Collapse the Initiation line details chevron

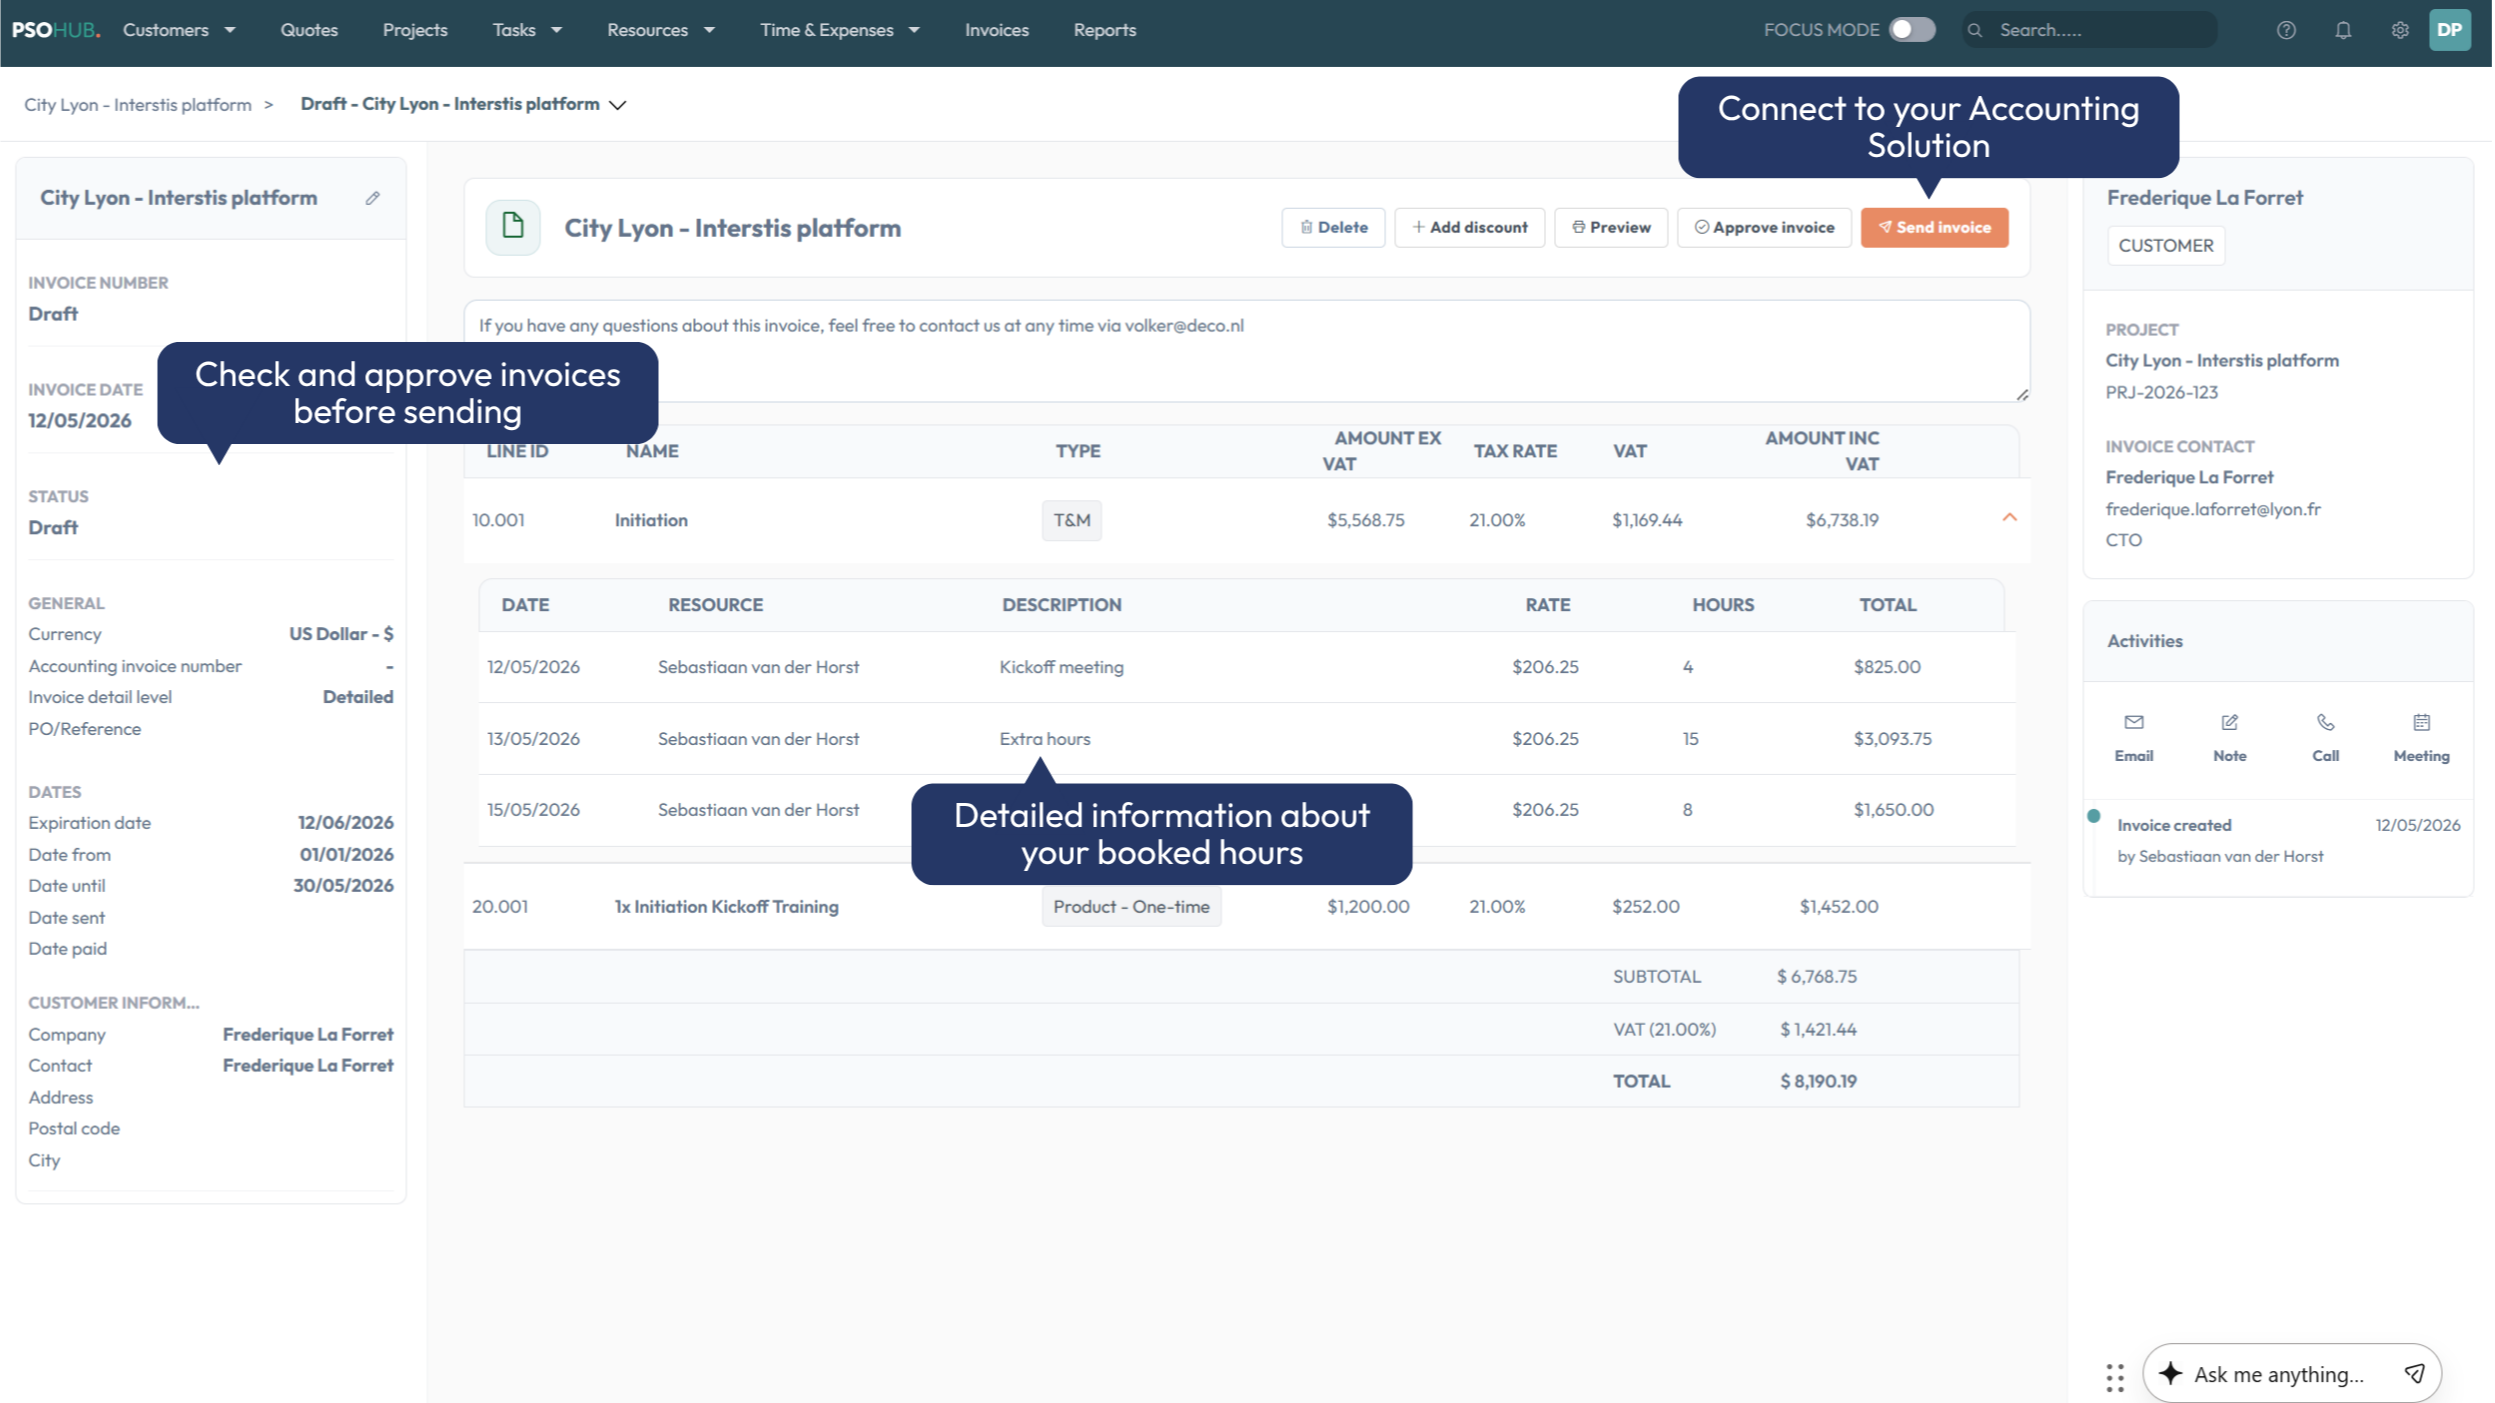point(2009,518)
